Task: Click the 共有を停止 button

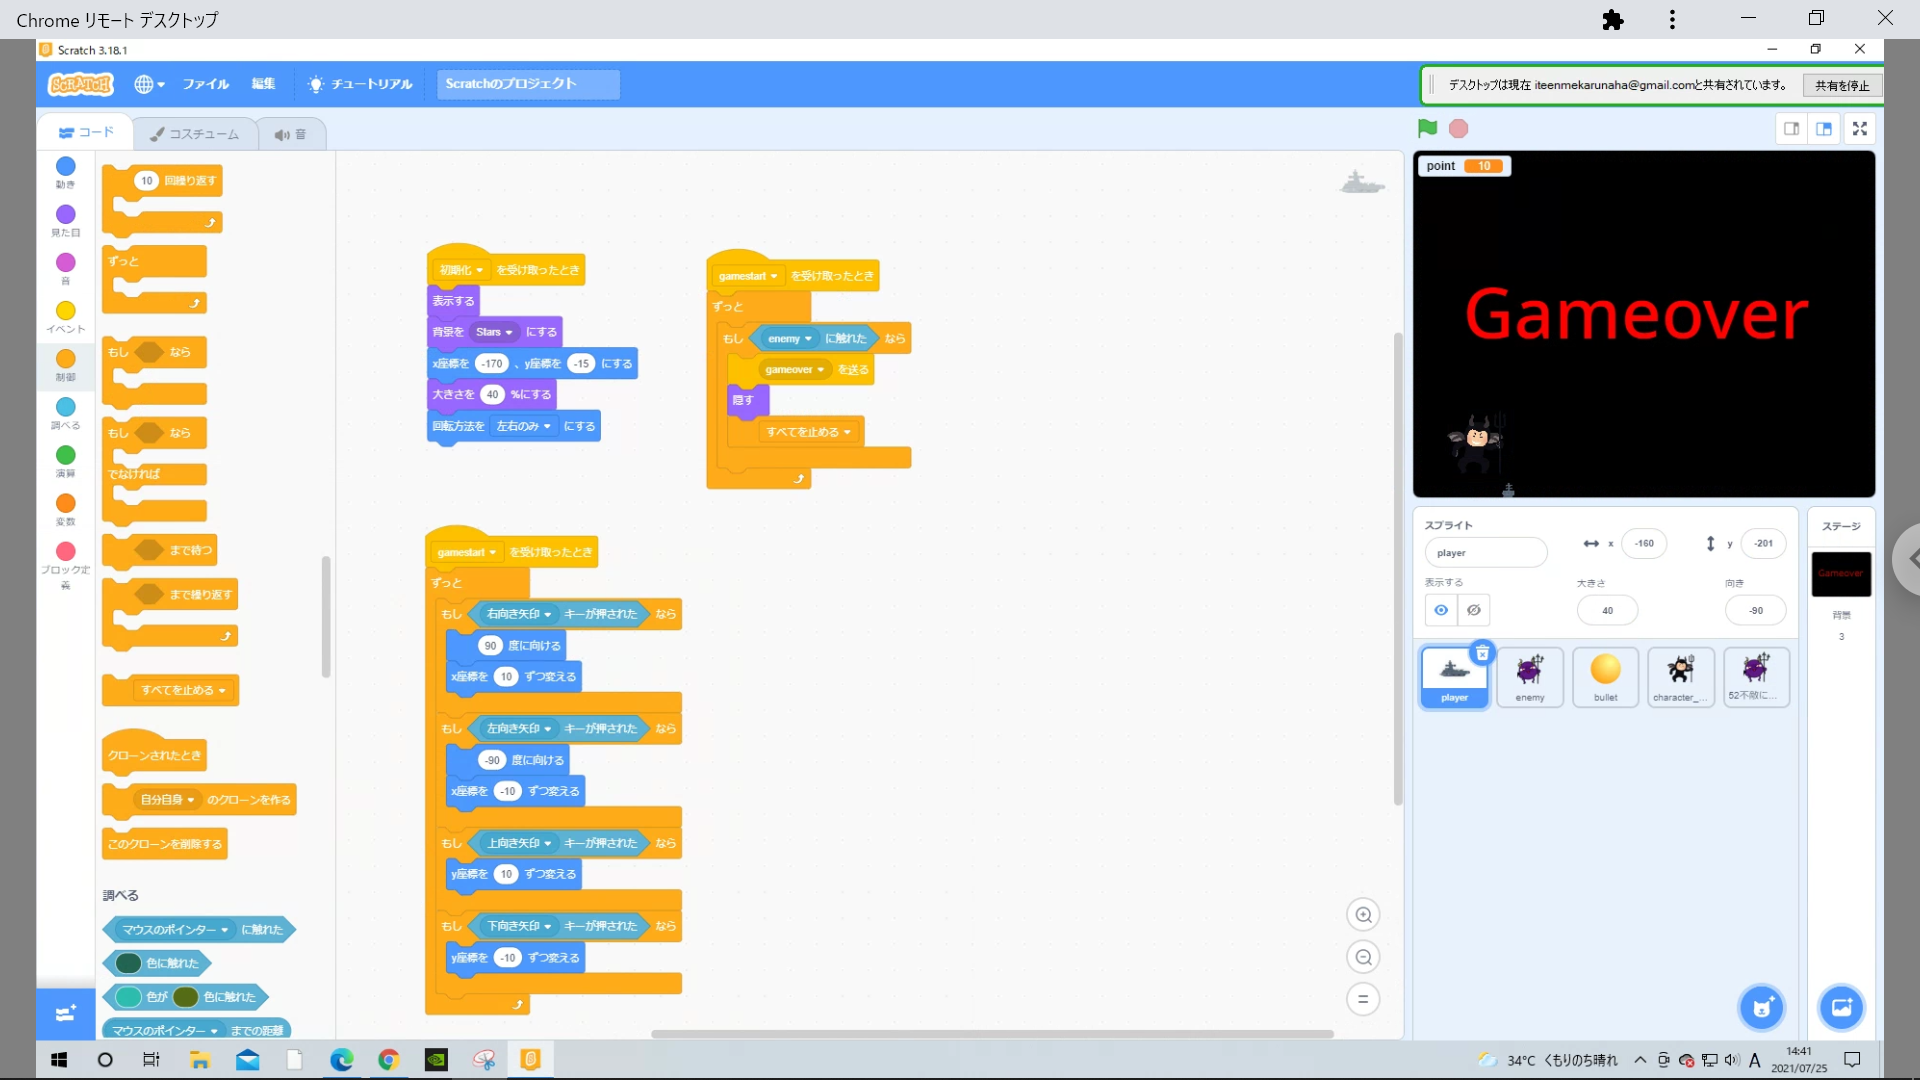Action: tap(1842, 85)
